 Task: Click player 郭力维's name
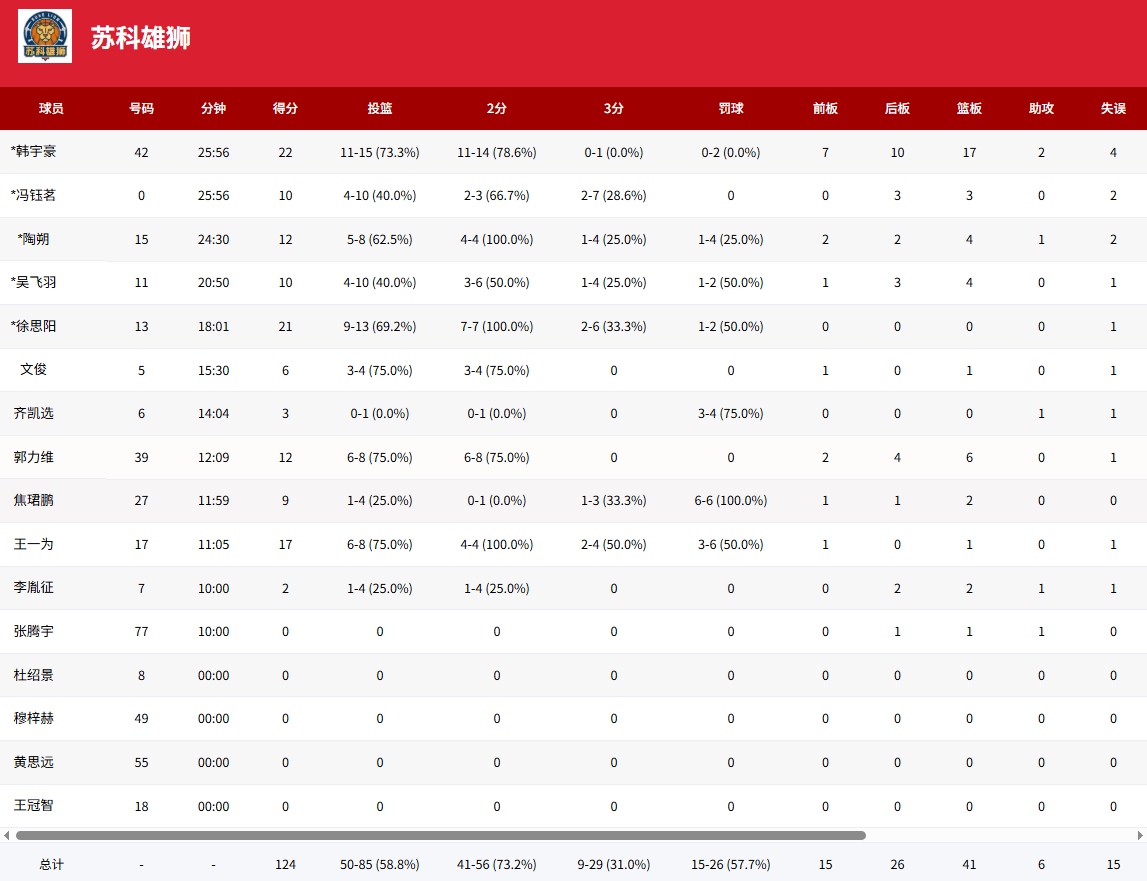point(34,457)
